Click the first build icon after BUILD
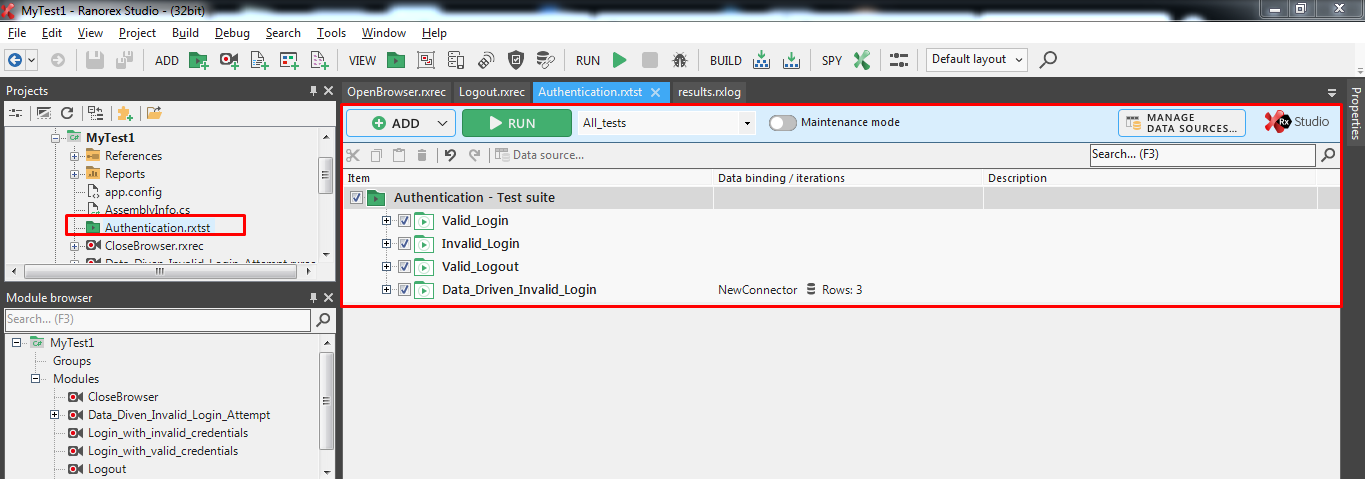This screenshot has height=479, width=1365. point(761,60)
